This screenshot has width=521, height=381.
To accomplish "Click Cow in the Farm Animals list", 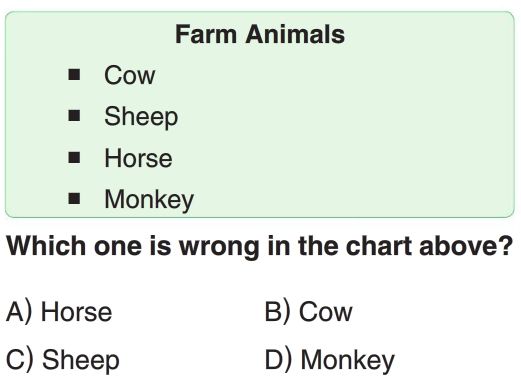I will [x=130, y=75].
